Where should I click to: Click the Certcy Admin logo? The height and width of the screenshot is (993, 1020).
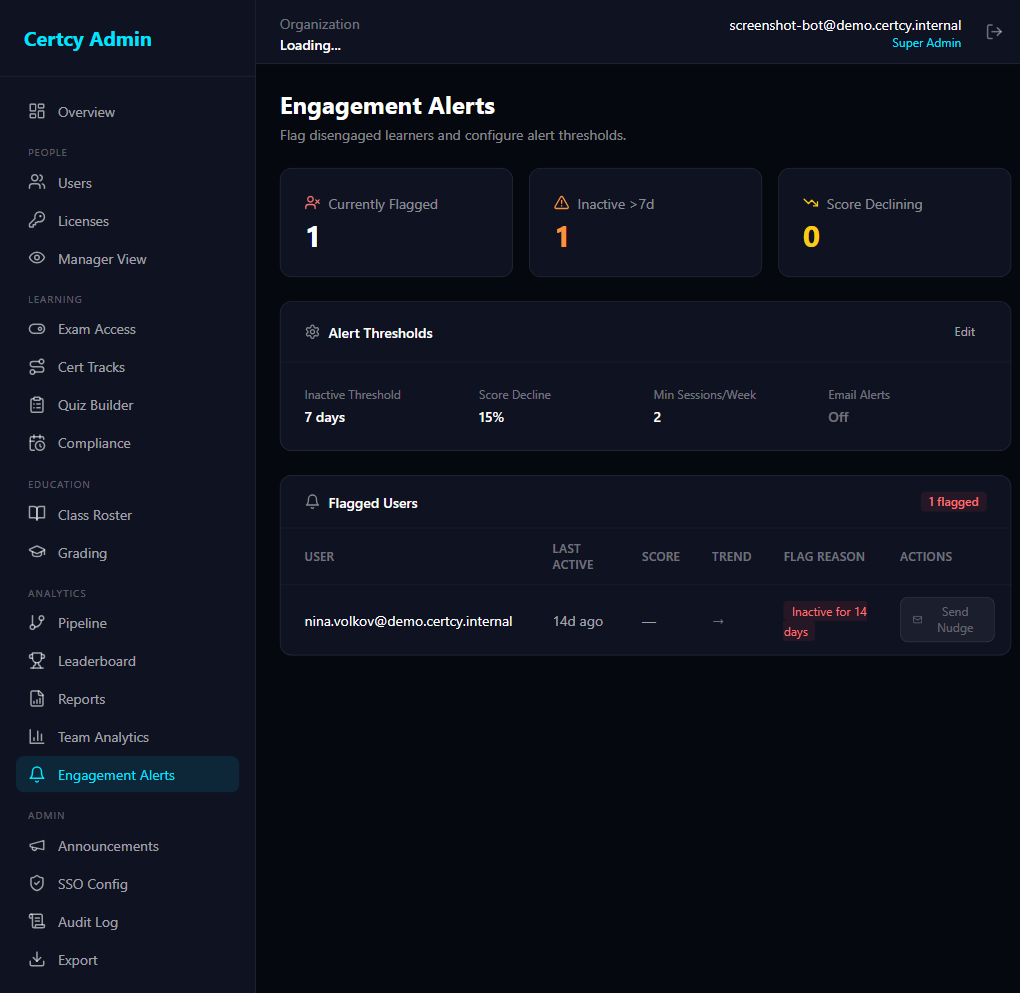(x=88, y=39)
